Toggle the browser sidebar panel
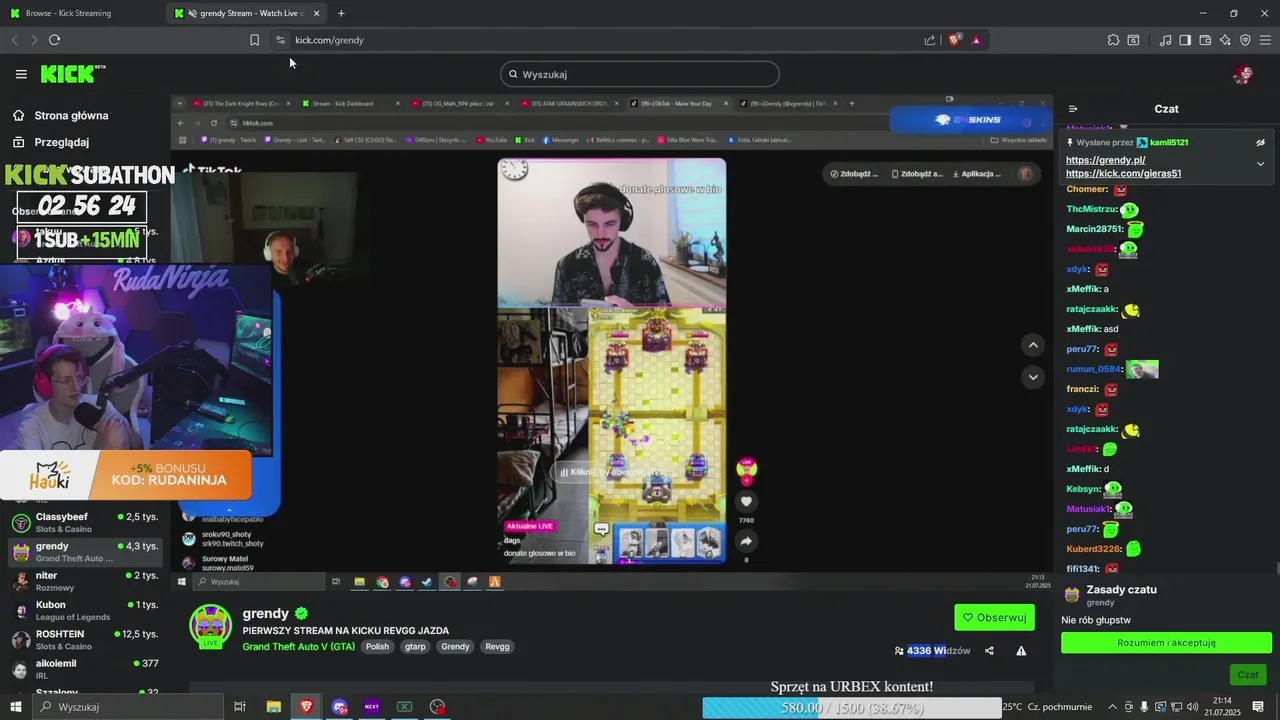The height and width of the screenshot is (720, 1280). tap(1185, 40)
